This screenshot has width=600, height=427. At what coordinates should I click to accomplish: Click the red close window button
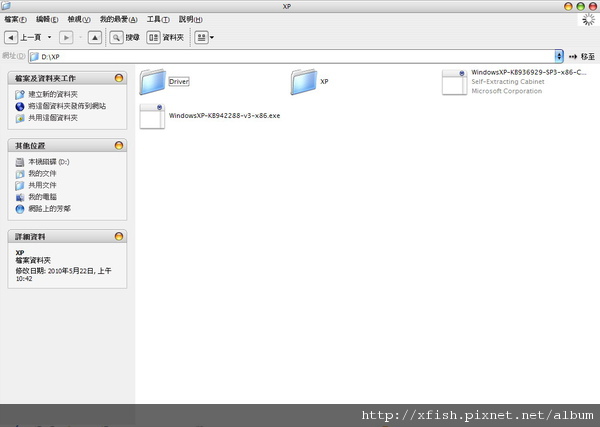[x=593, y=6]
